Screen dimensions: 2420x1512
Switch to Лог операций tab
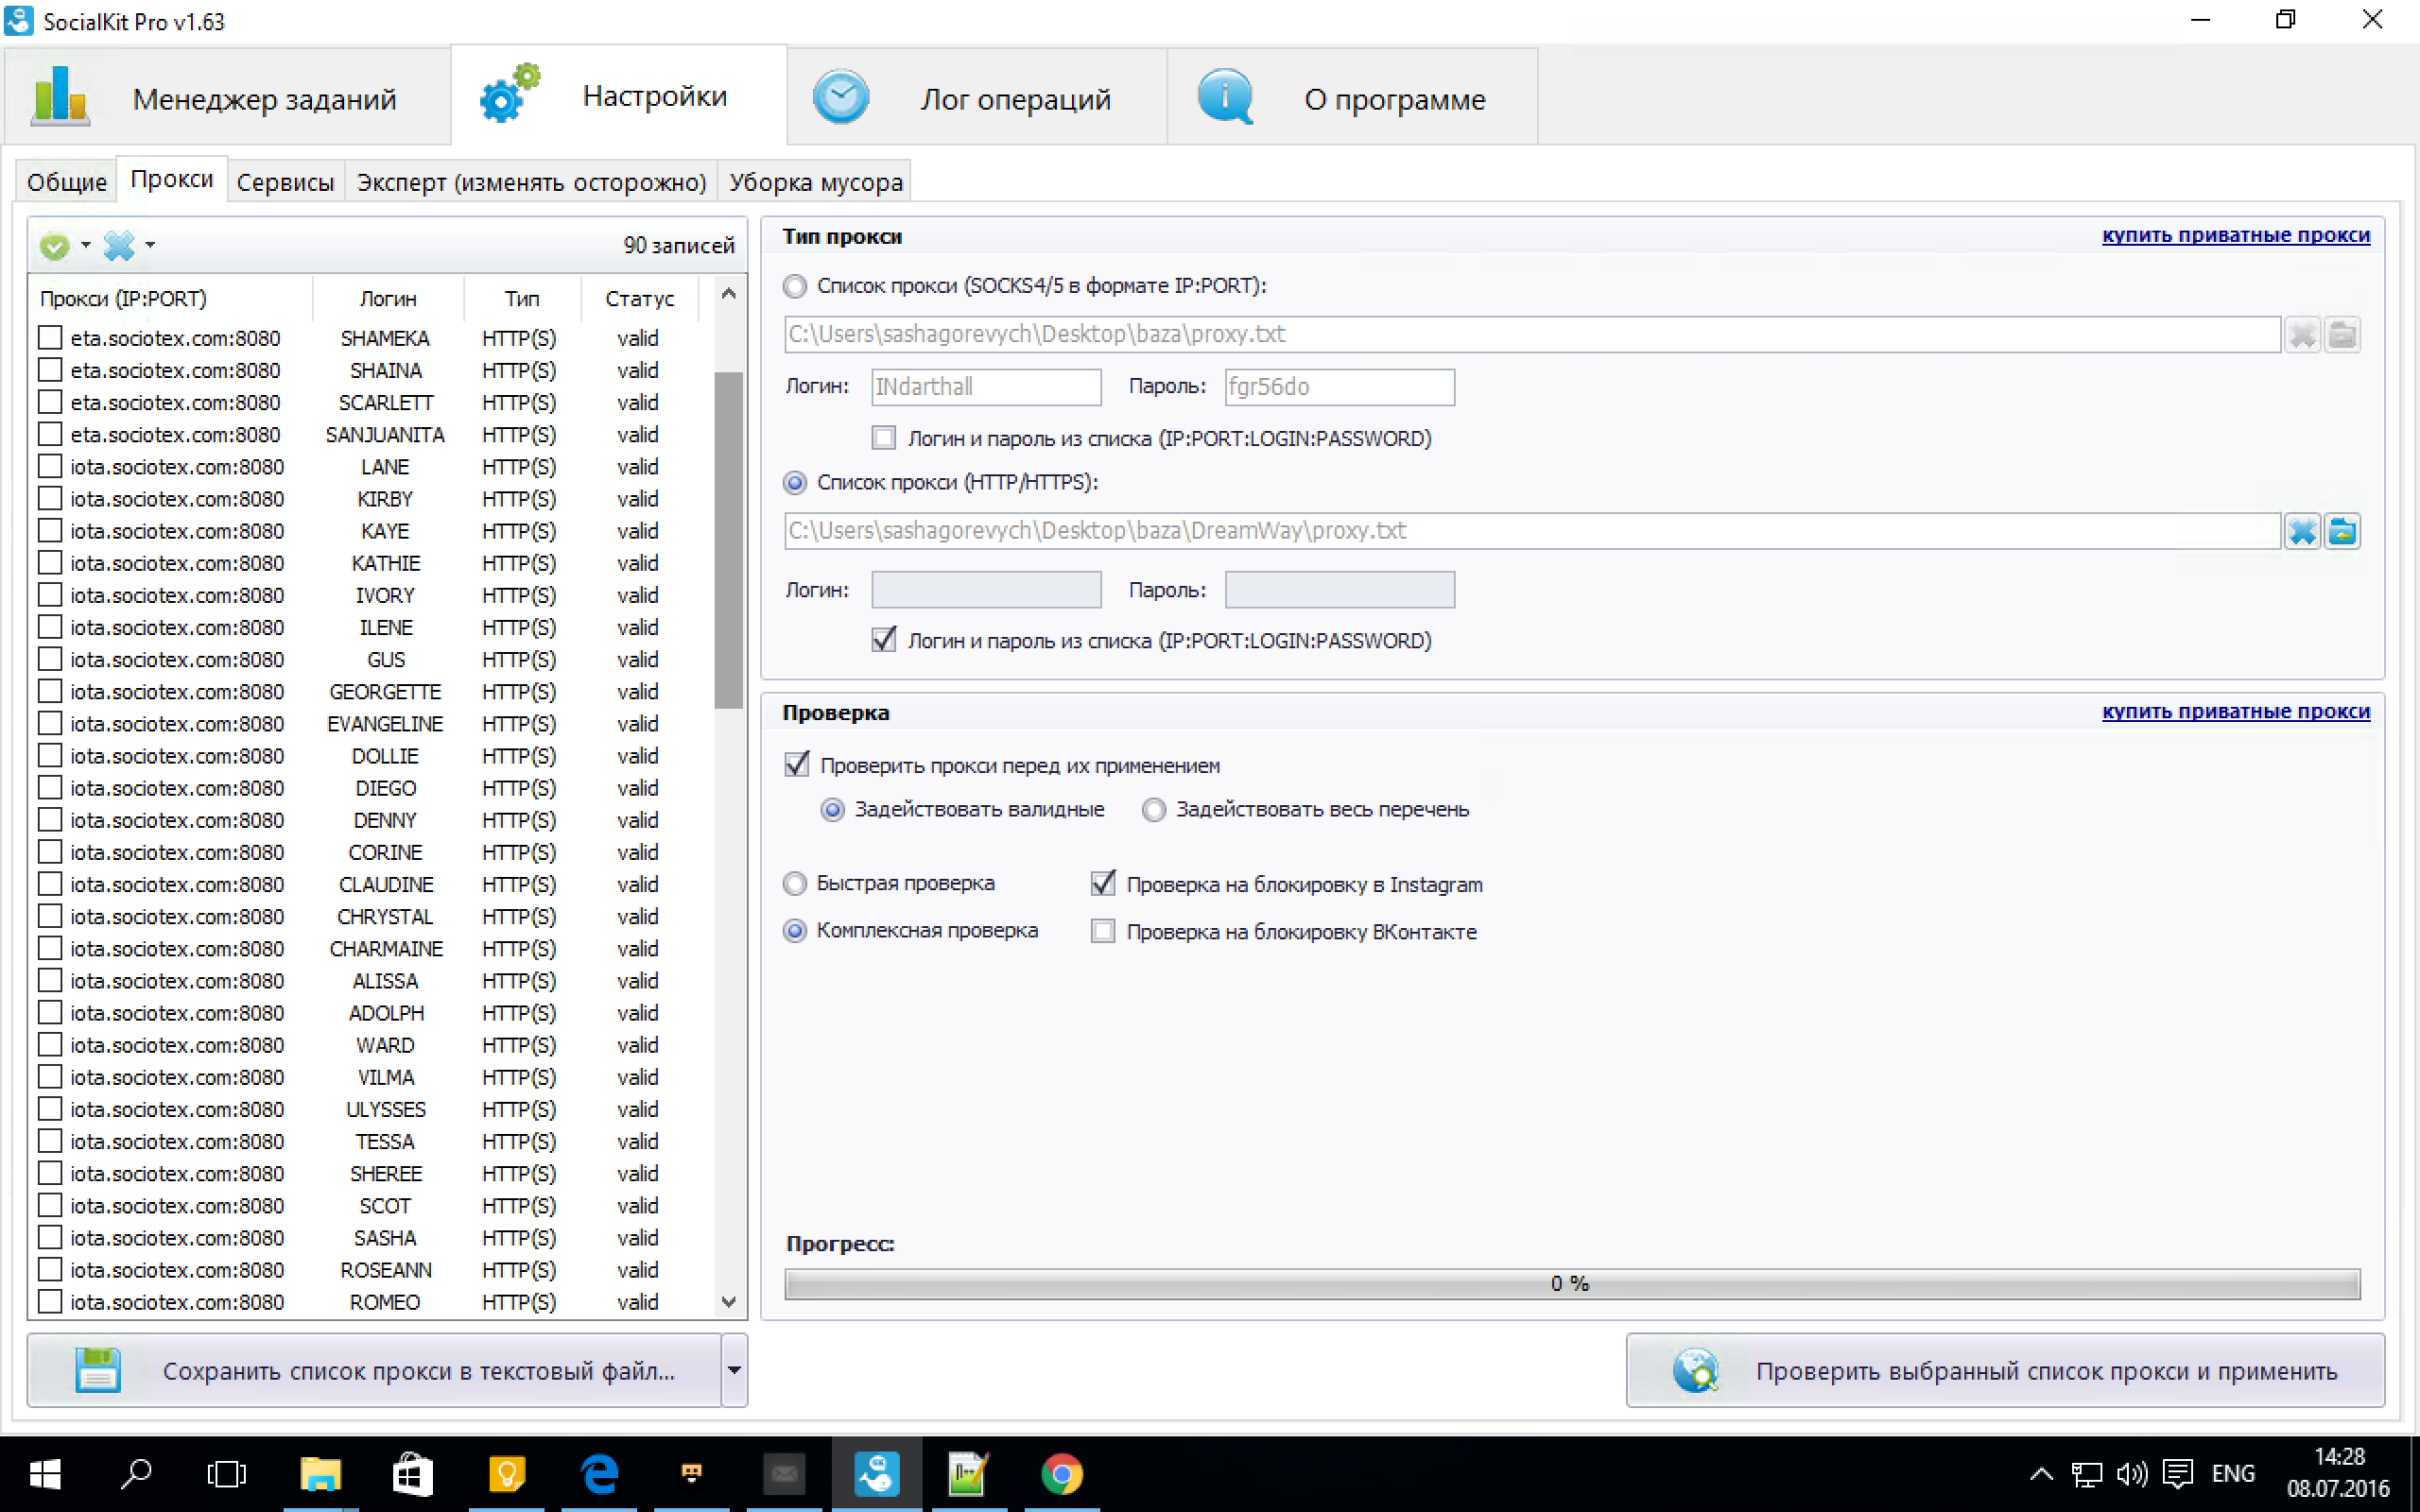click(977, 97)
